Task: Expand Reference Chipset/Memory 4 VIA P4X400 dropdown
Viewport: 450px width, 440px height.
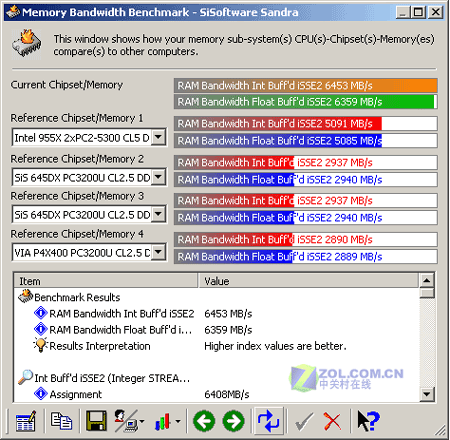Action: 159,252
